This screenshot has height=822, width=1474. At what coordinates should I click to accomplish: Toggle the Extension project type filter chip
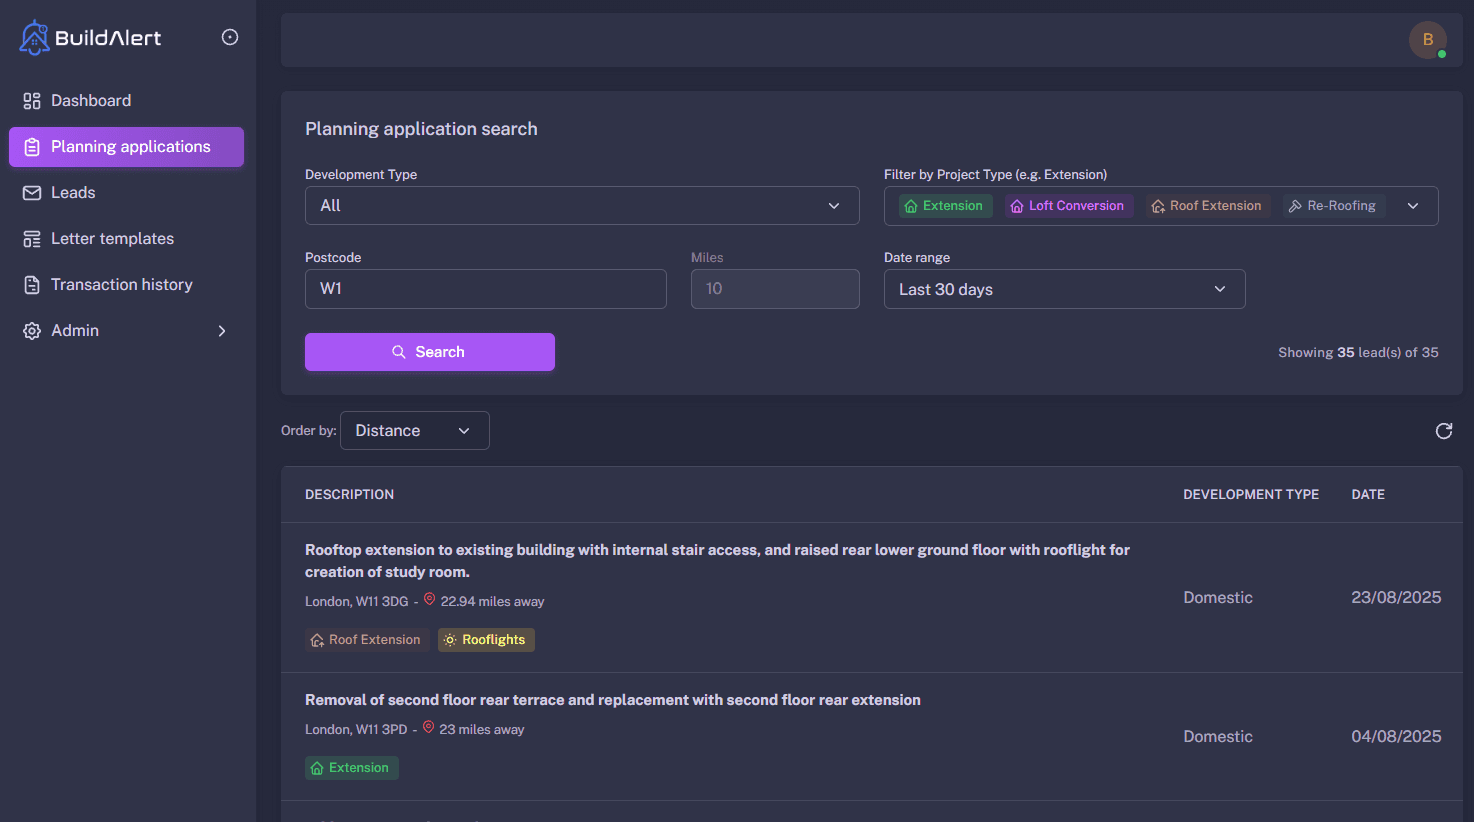pos(943,205)
